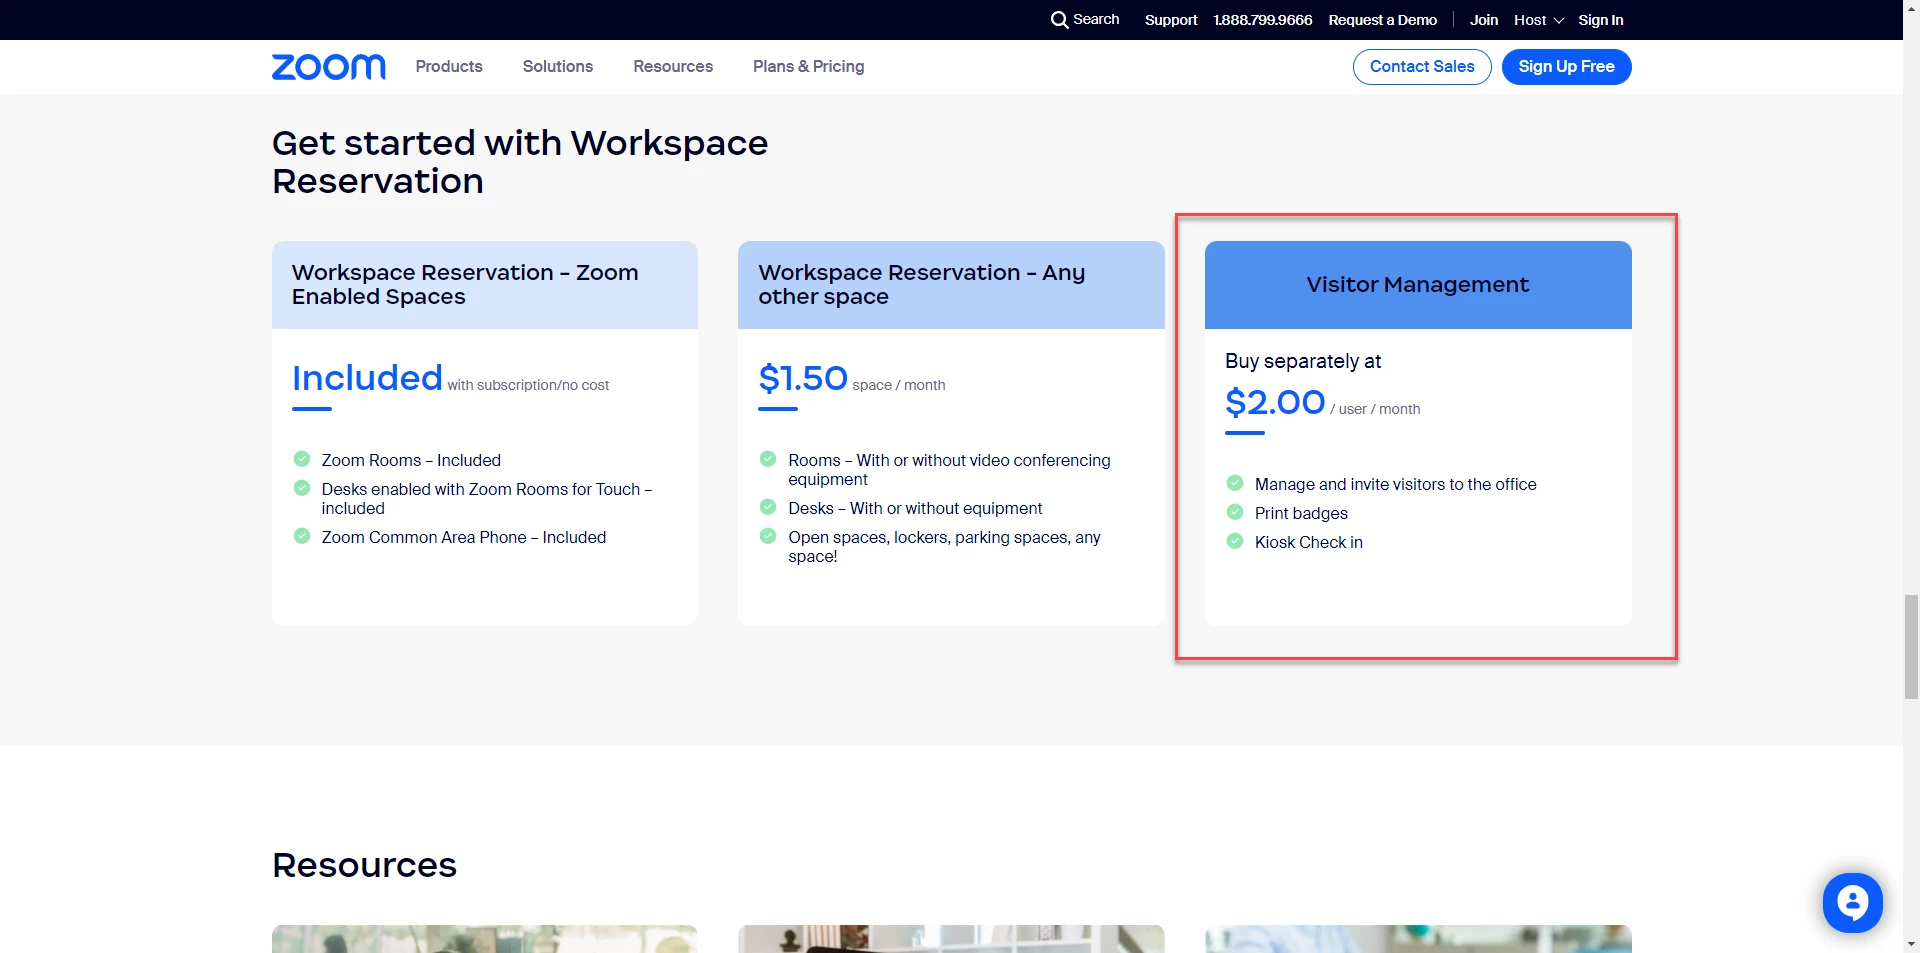Click the Search text in top bar
The image size is (1920, 953).
1096,19
